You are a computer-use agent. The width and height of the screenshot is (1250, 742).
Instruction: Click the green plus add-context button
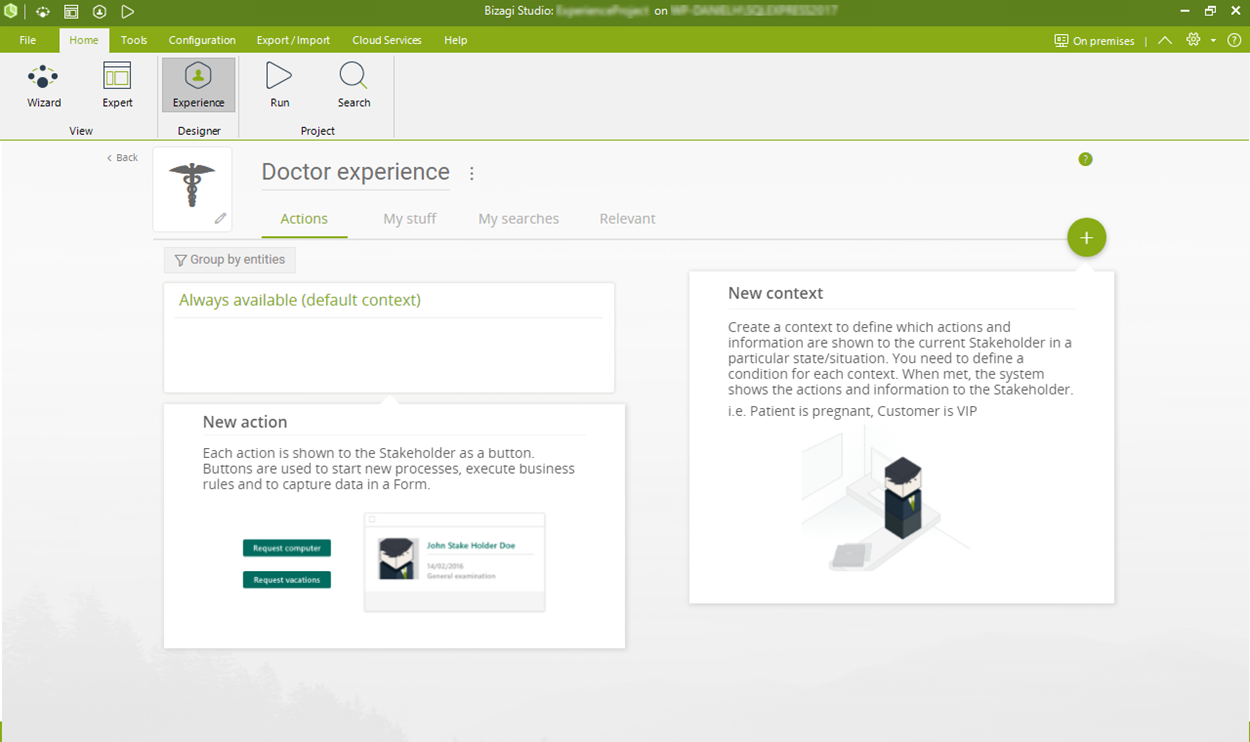point(1087,238)
